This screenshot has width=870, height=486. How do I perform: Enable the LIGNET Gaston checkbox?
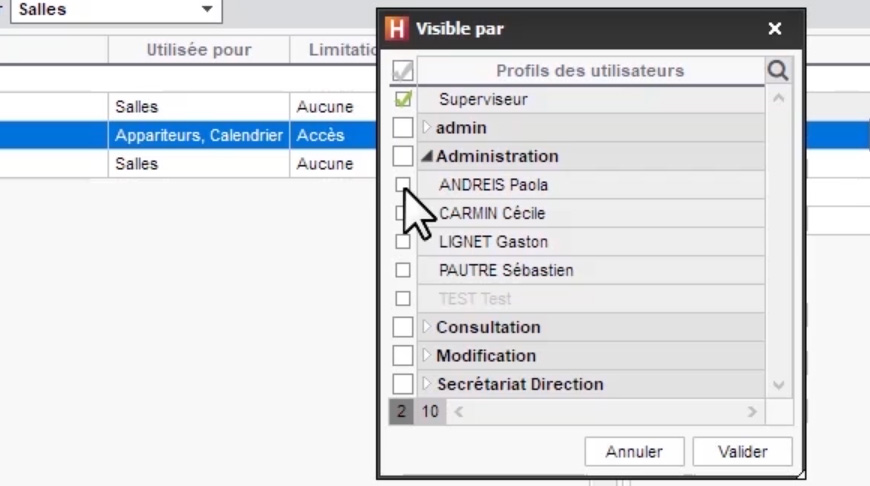[x=403, y=242]
